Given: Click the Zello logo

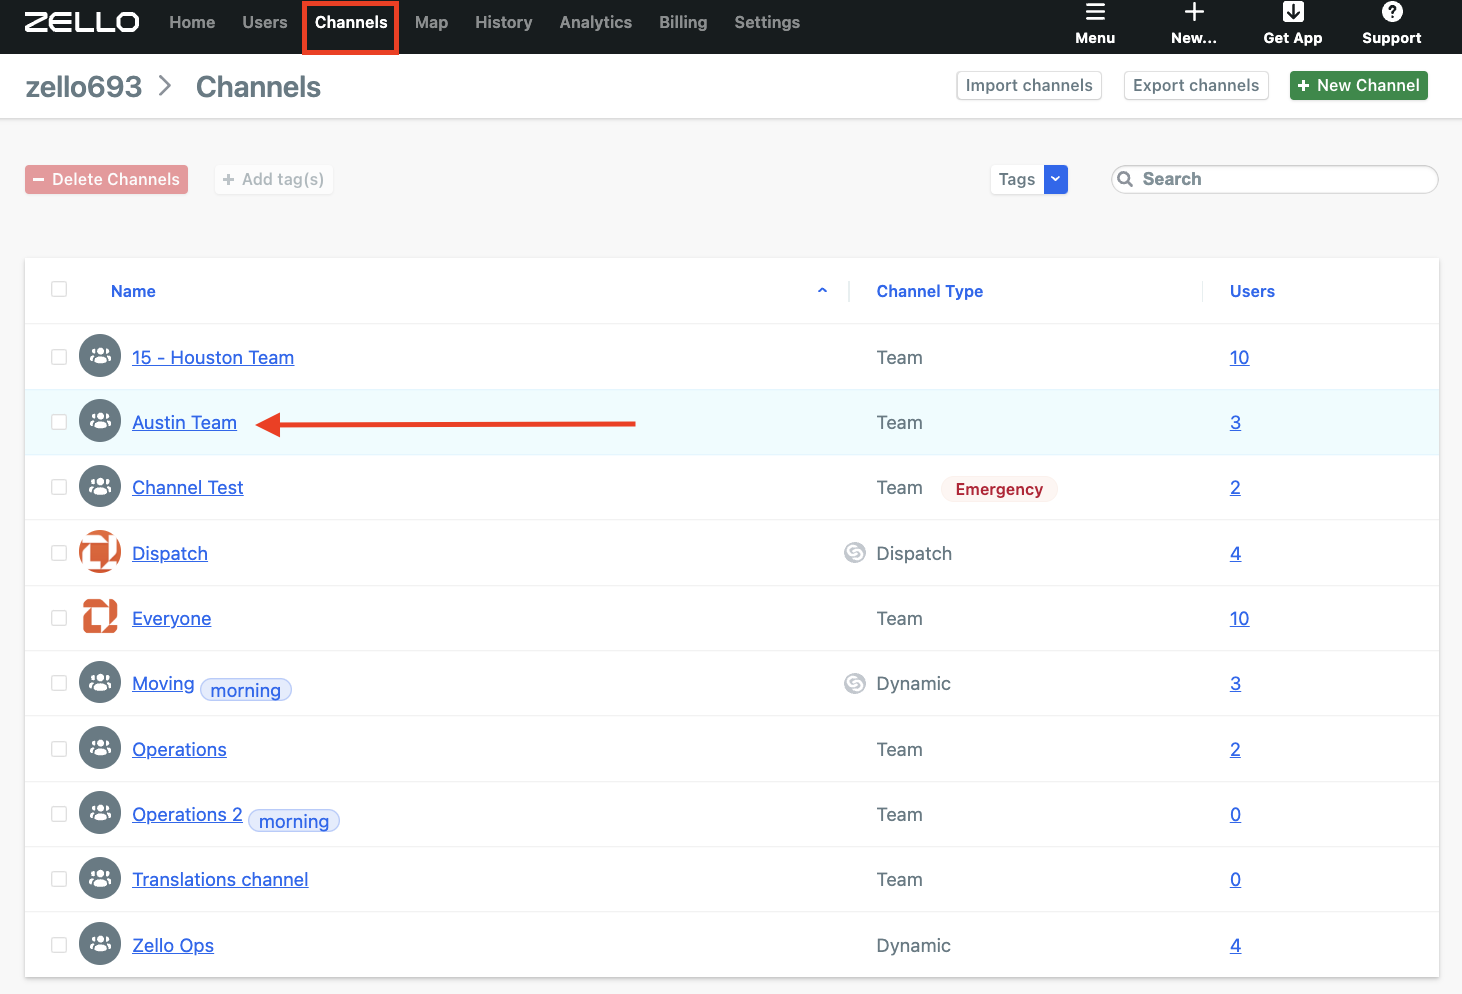Looking at the screenshot, I should tap(82, 22).
